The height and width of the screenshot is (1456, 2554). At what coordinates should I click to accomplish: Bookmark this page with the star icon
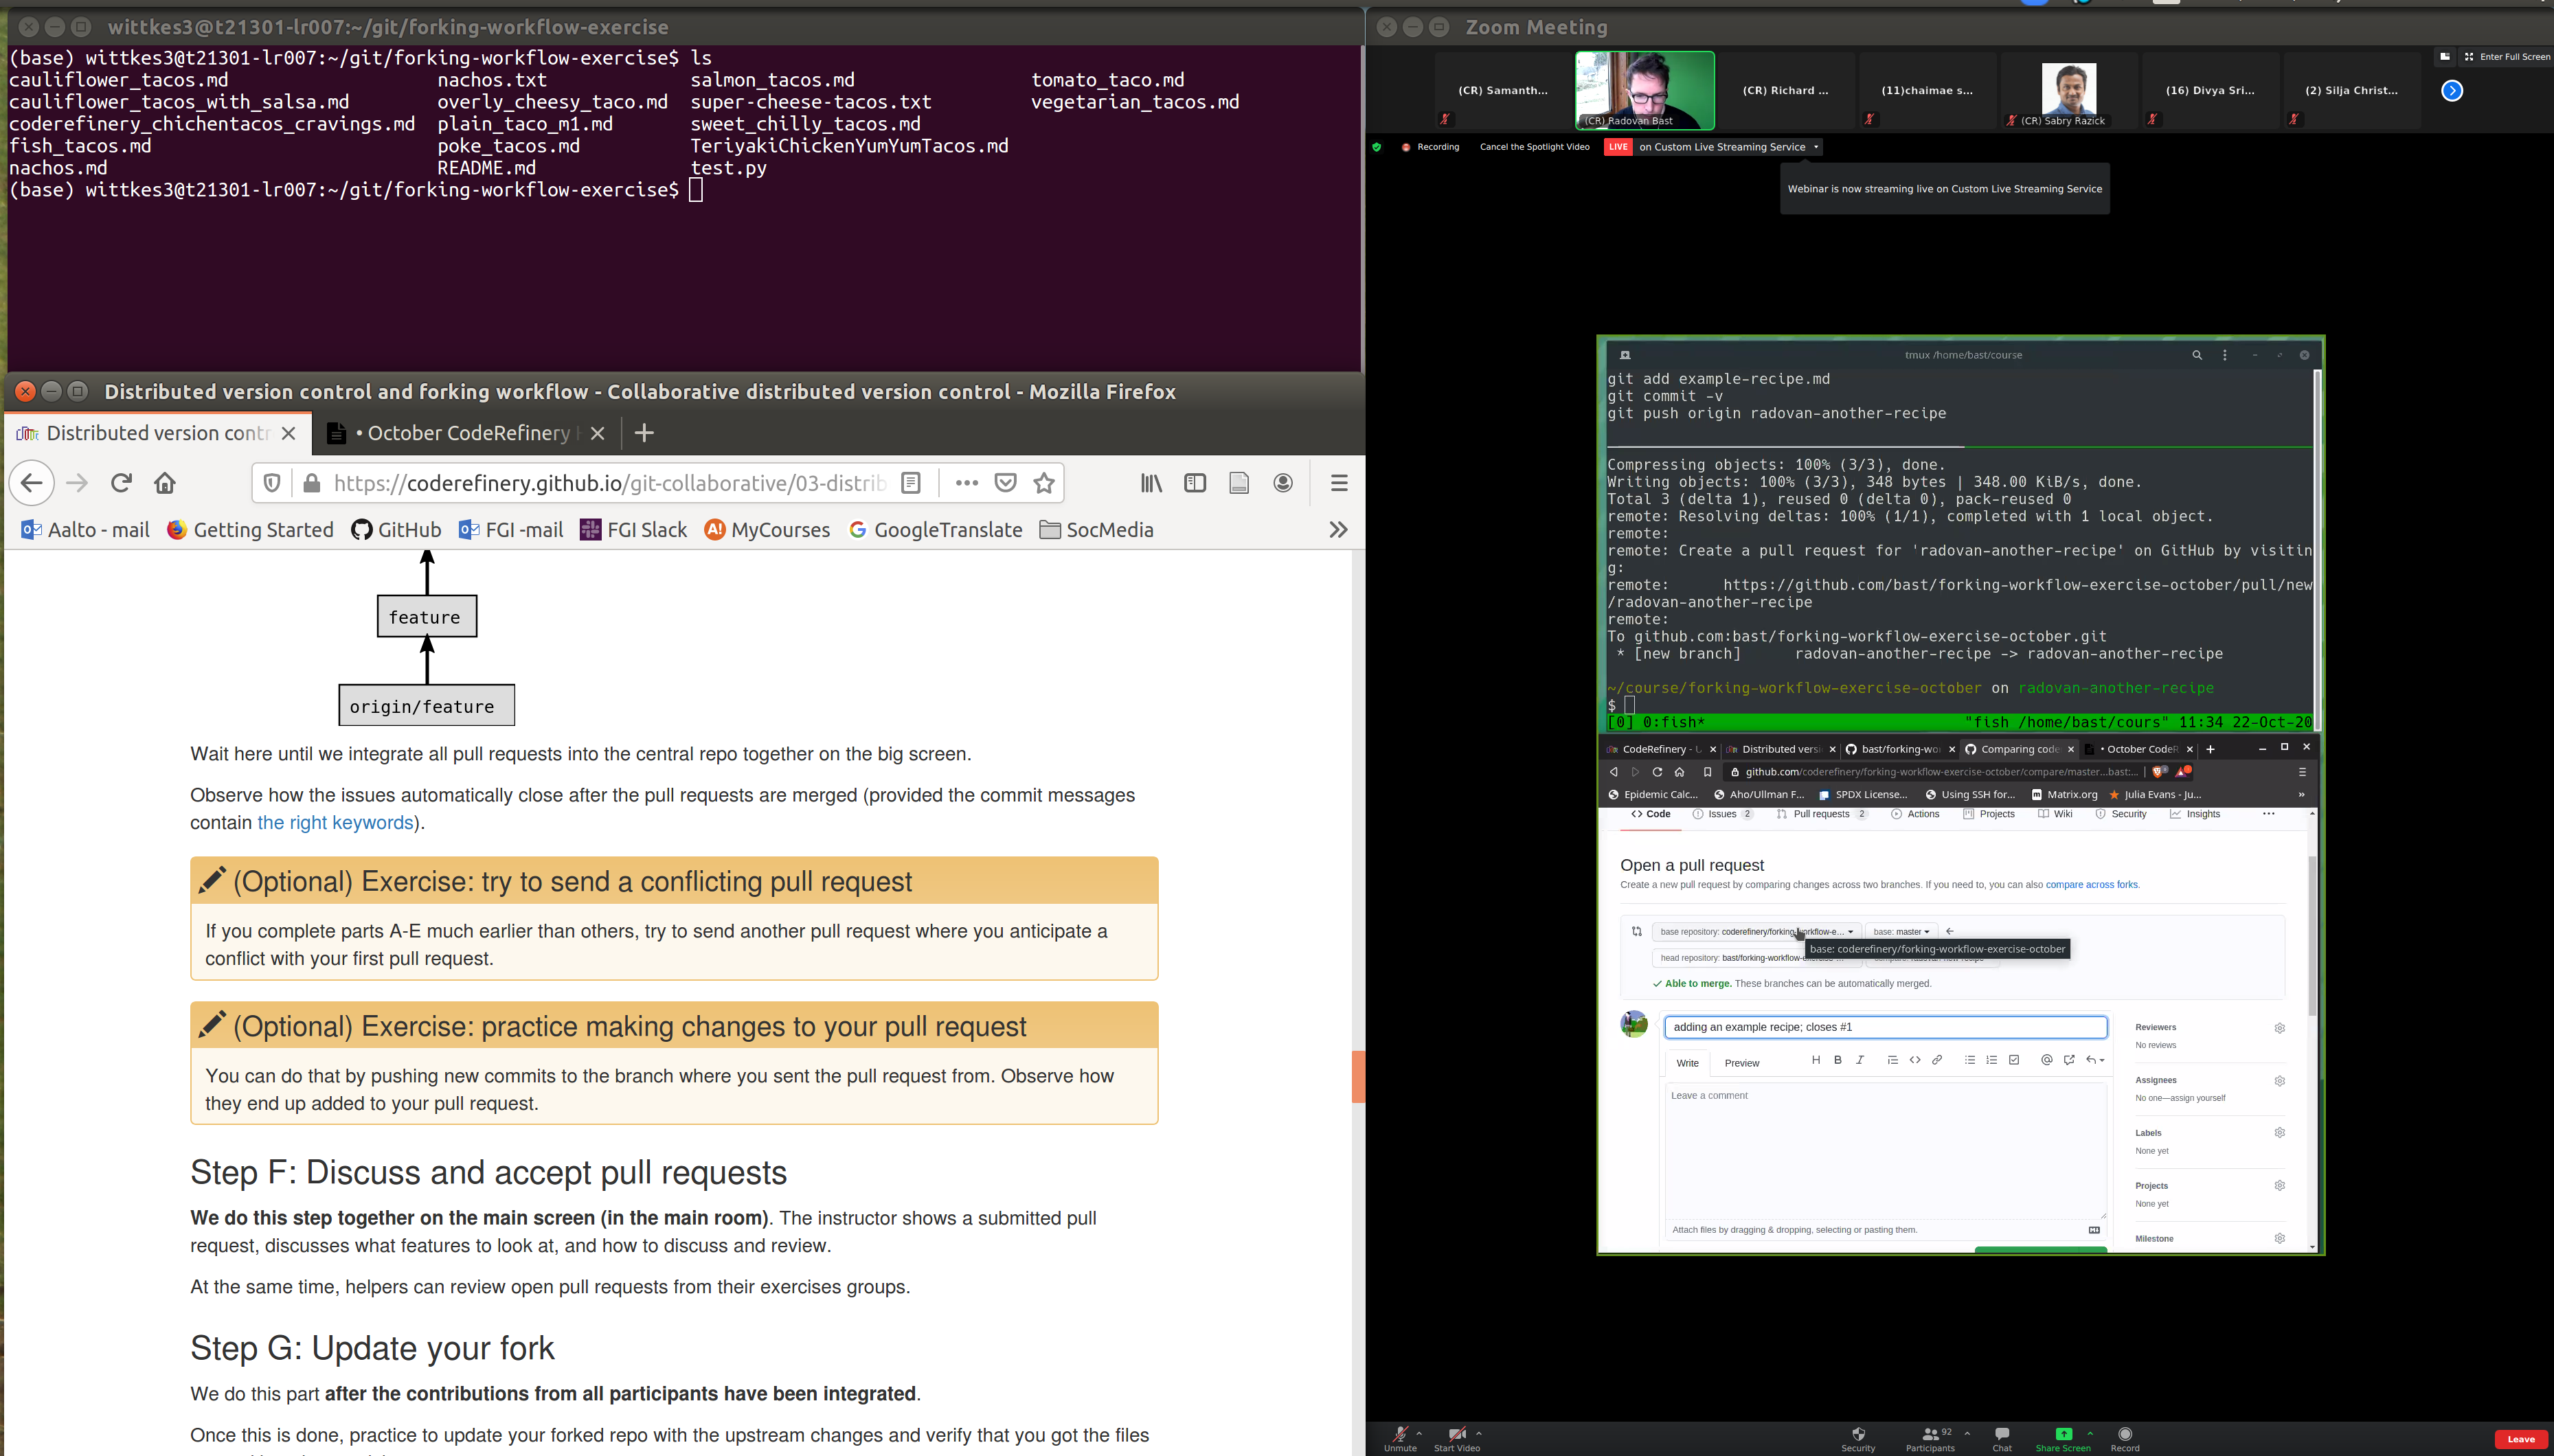tap(1044, 483)
